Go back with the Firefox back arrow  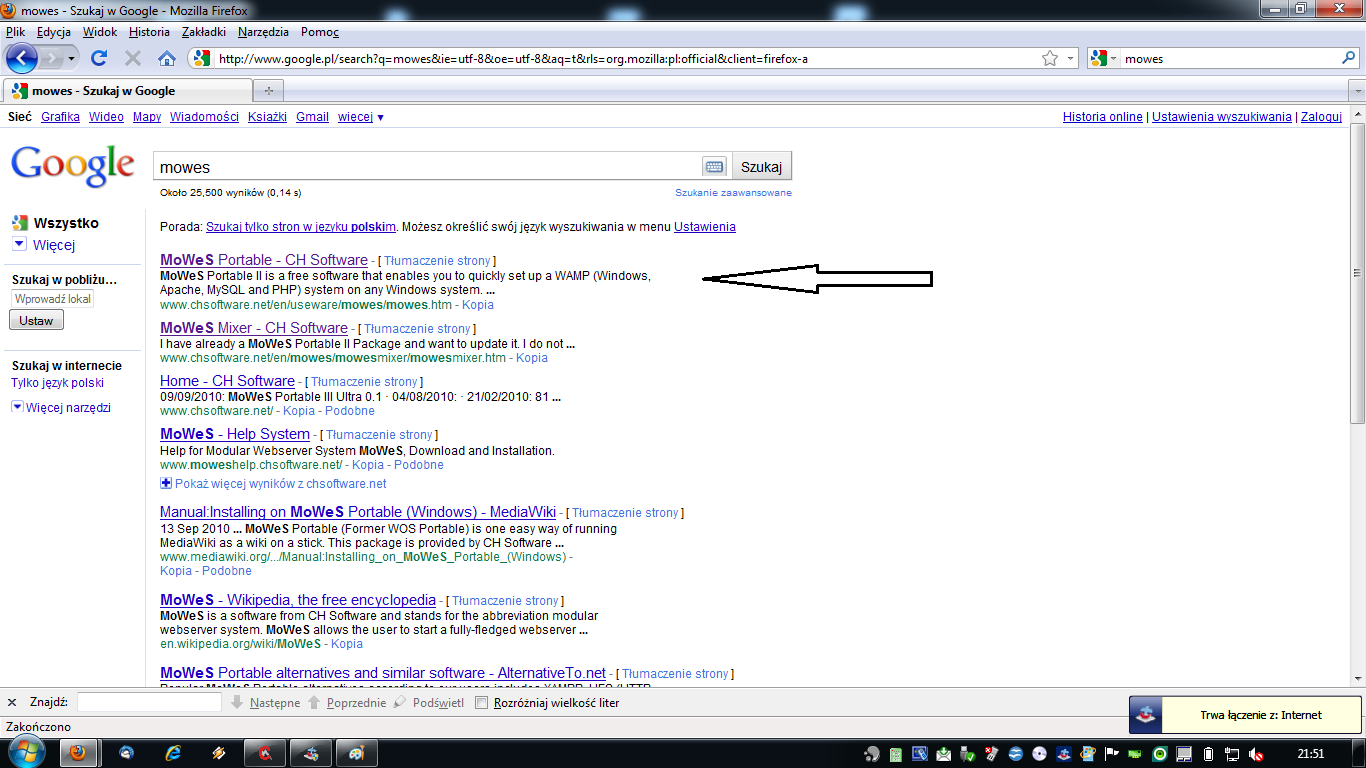point(23,58)
